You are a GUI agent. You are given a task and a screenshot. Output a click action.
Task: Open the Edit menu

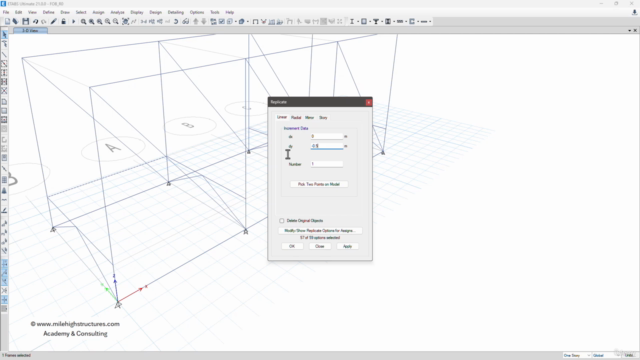18,12
